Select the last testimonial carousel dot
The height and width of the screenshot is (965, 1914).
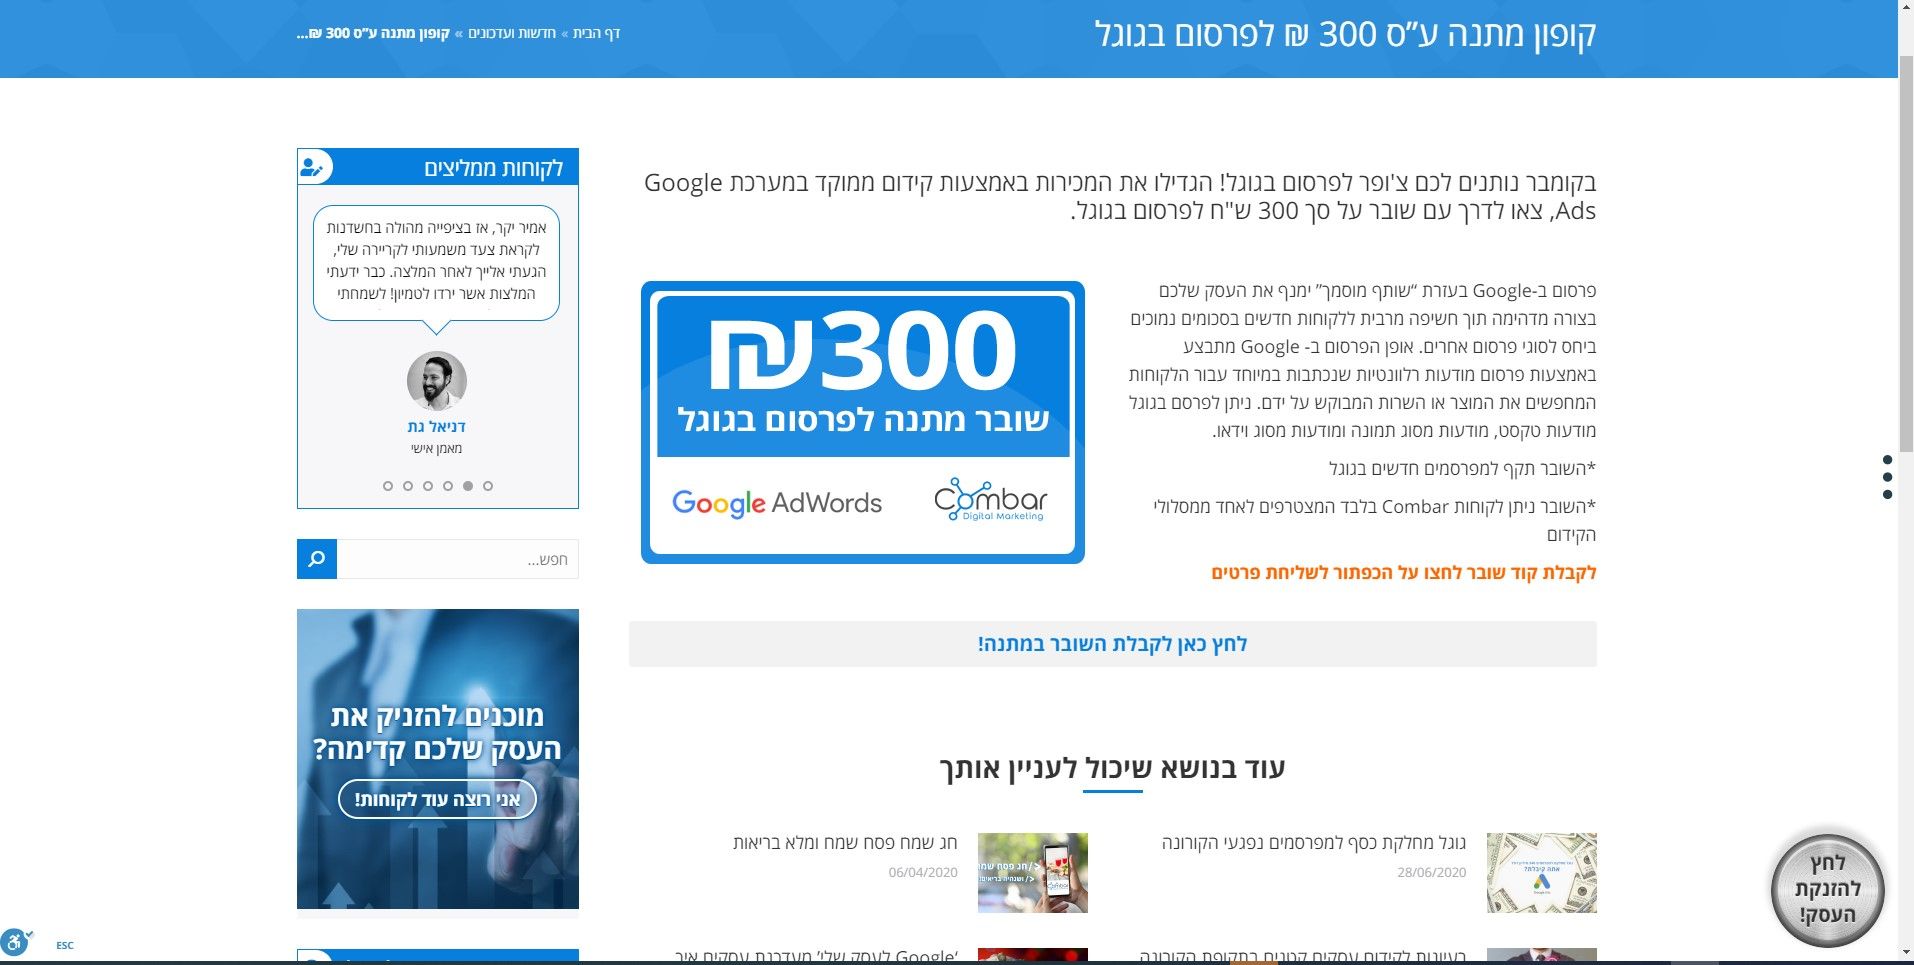click(488, 486)
